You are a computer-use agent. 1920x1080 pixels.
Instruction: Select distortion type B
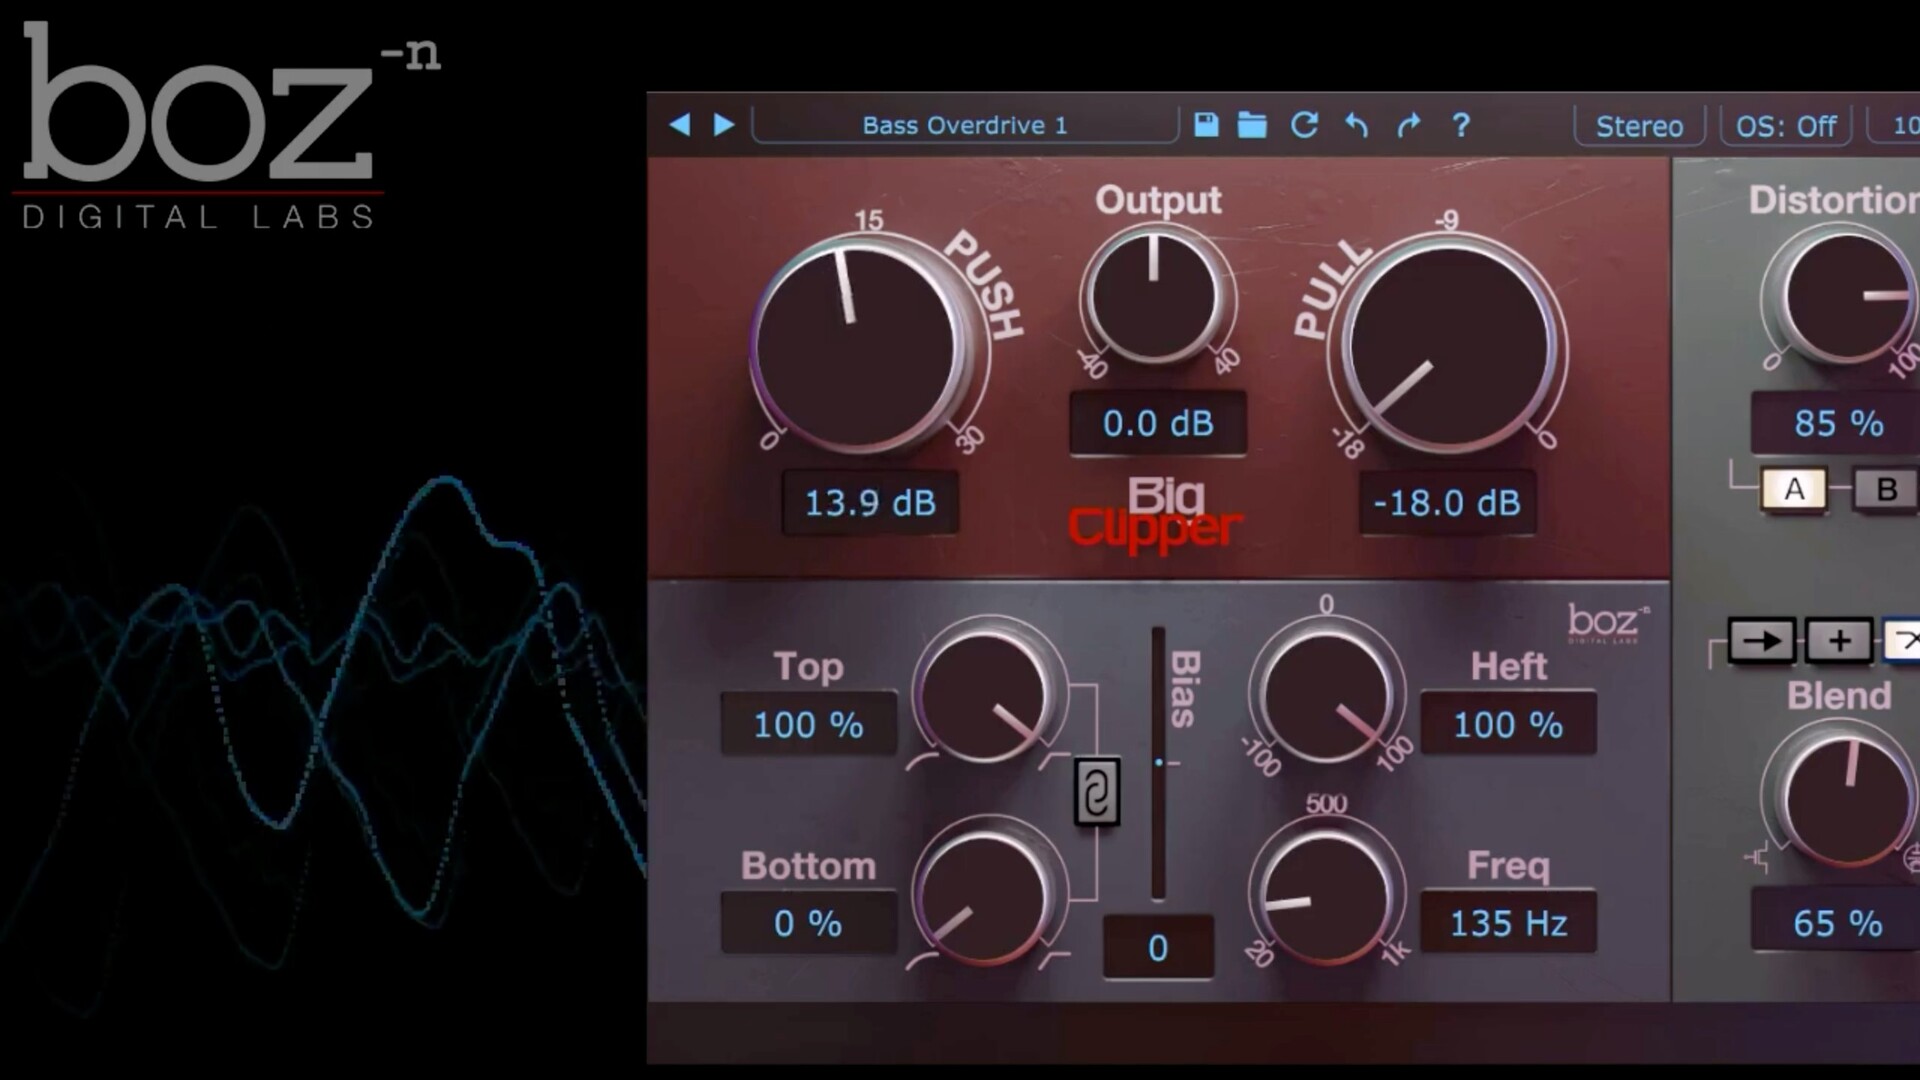pos(1886,489)
